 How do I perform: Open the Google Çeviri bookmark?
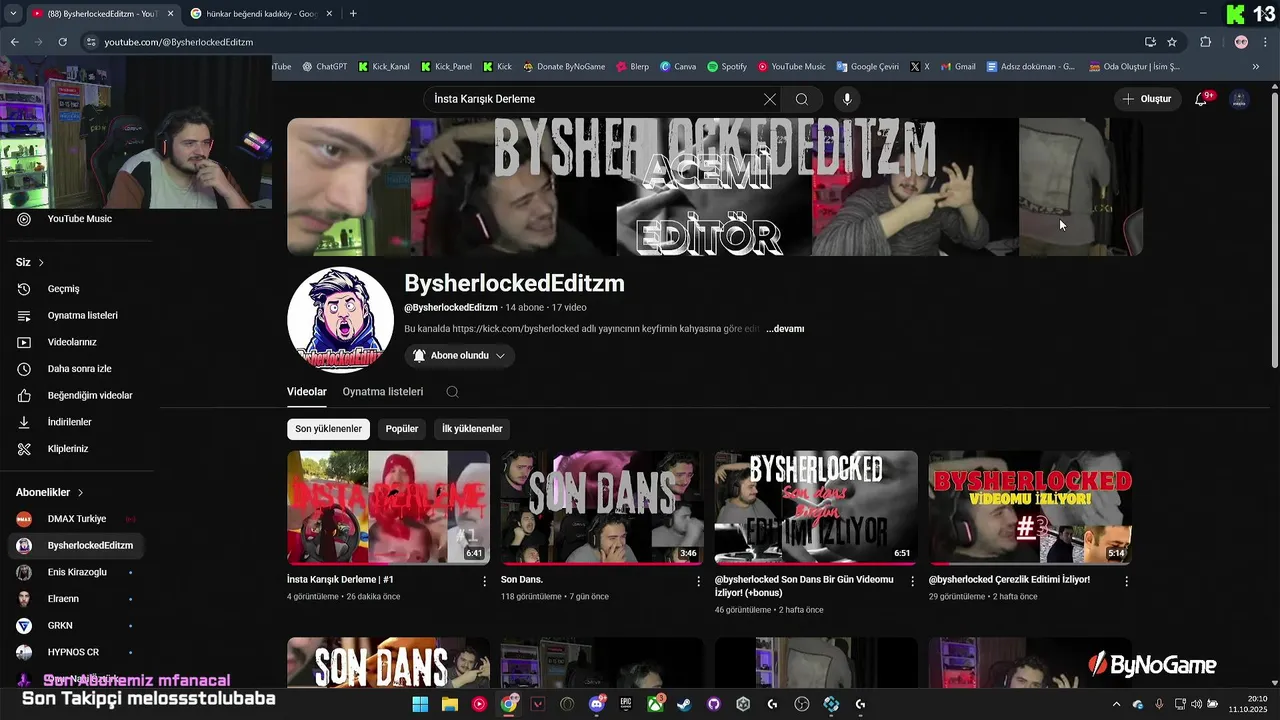tap(867, 67)
